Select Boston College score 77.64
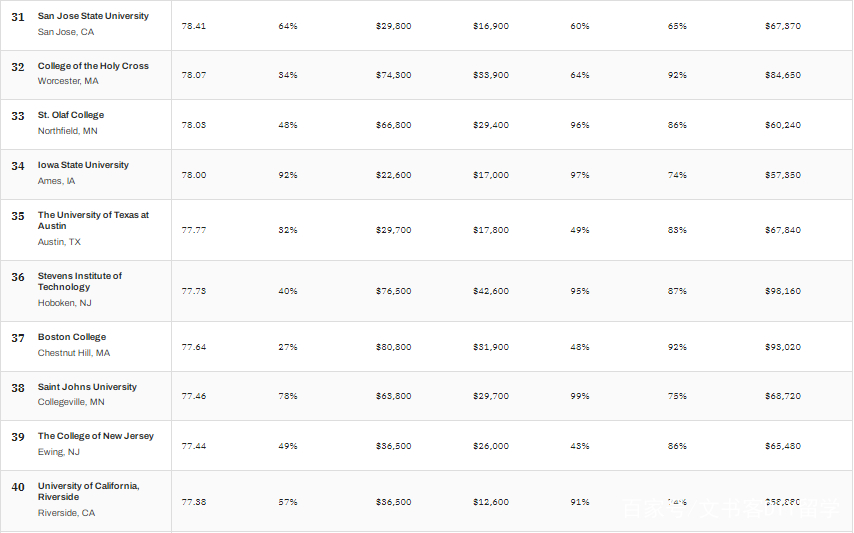The image size is (854, 533). tap(194, 347)
